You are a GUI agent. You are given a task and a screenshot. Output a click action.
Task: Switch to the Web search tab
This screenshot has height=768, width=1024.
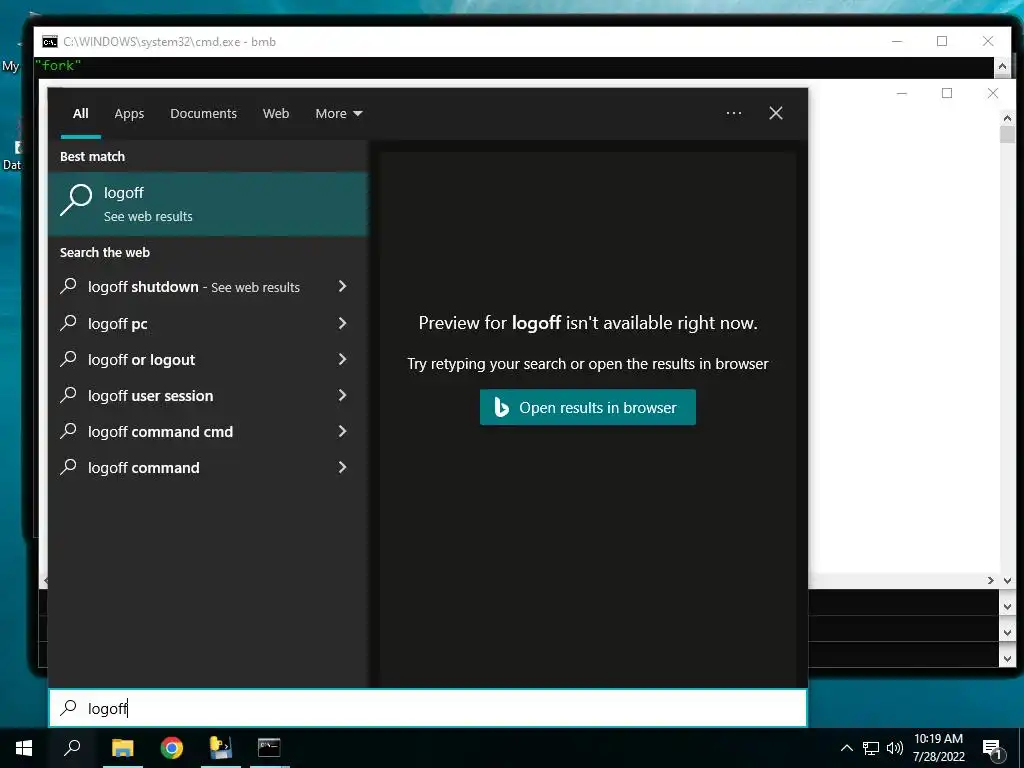click(276, 114)
